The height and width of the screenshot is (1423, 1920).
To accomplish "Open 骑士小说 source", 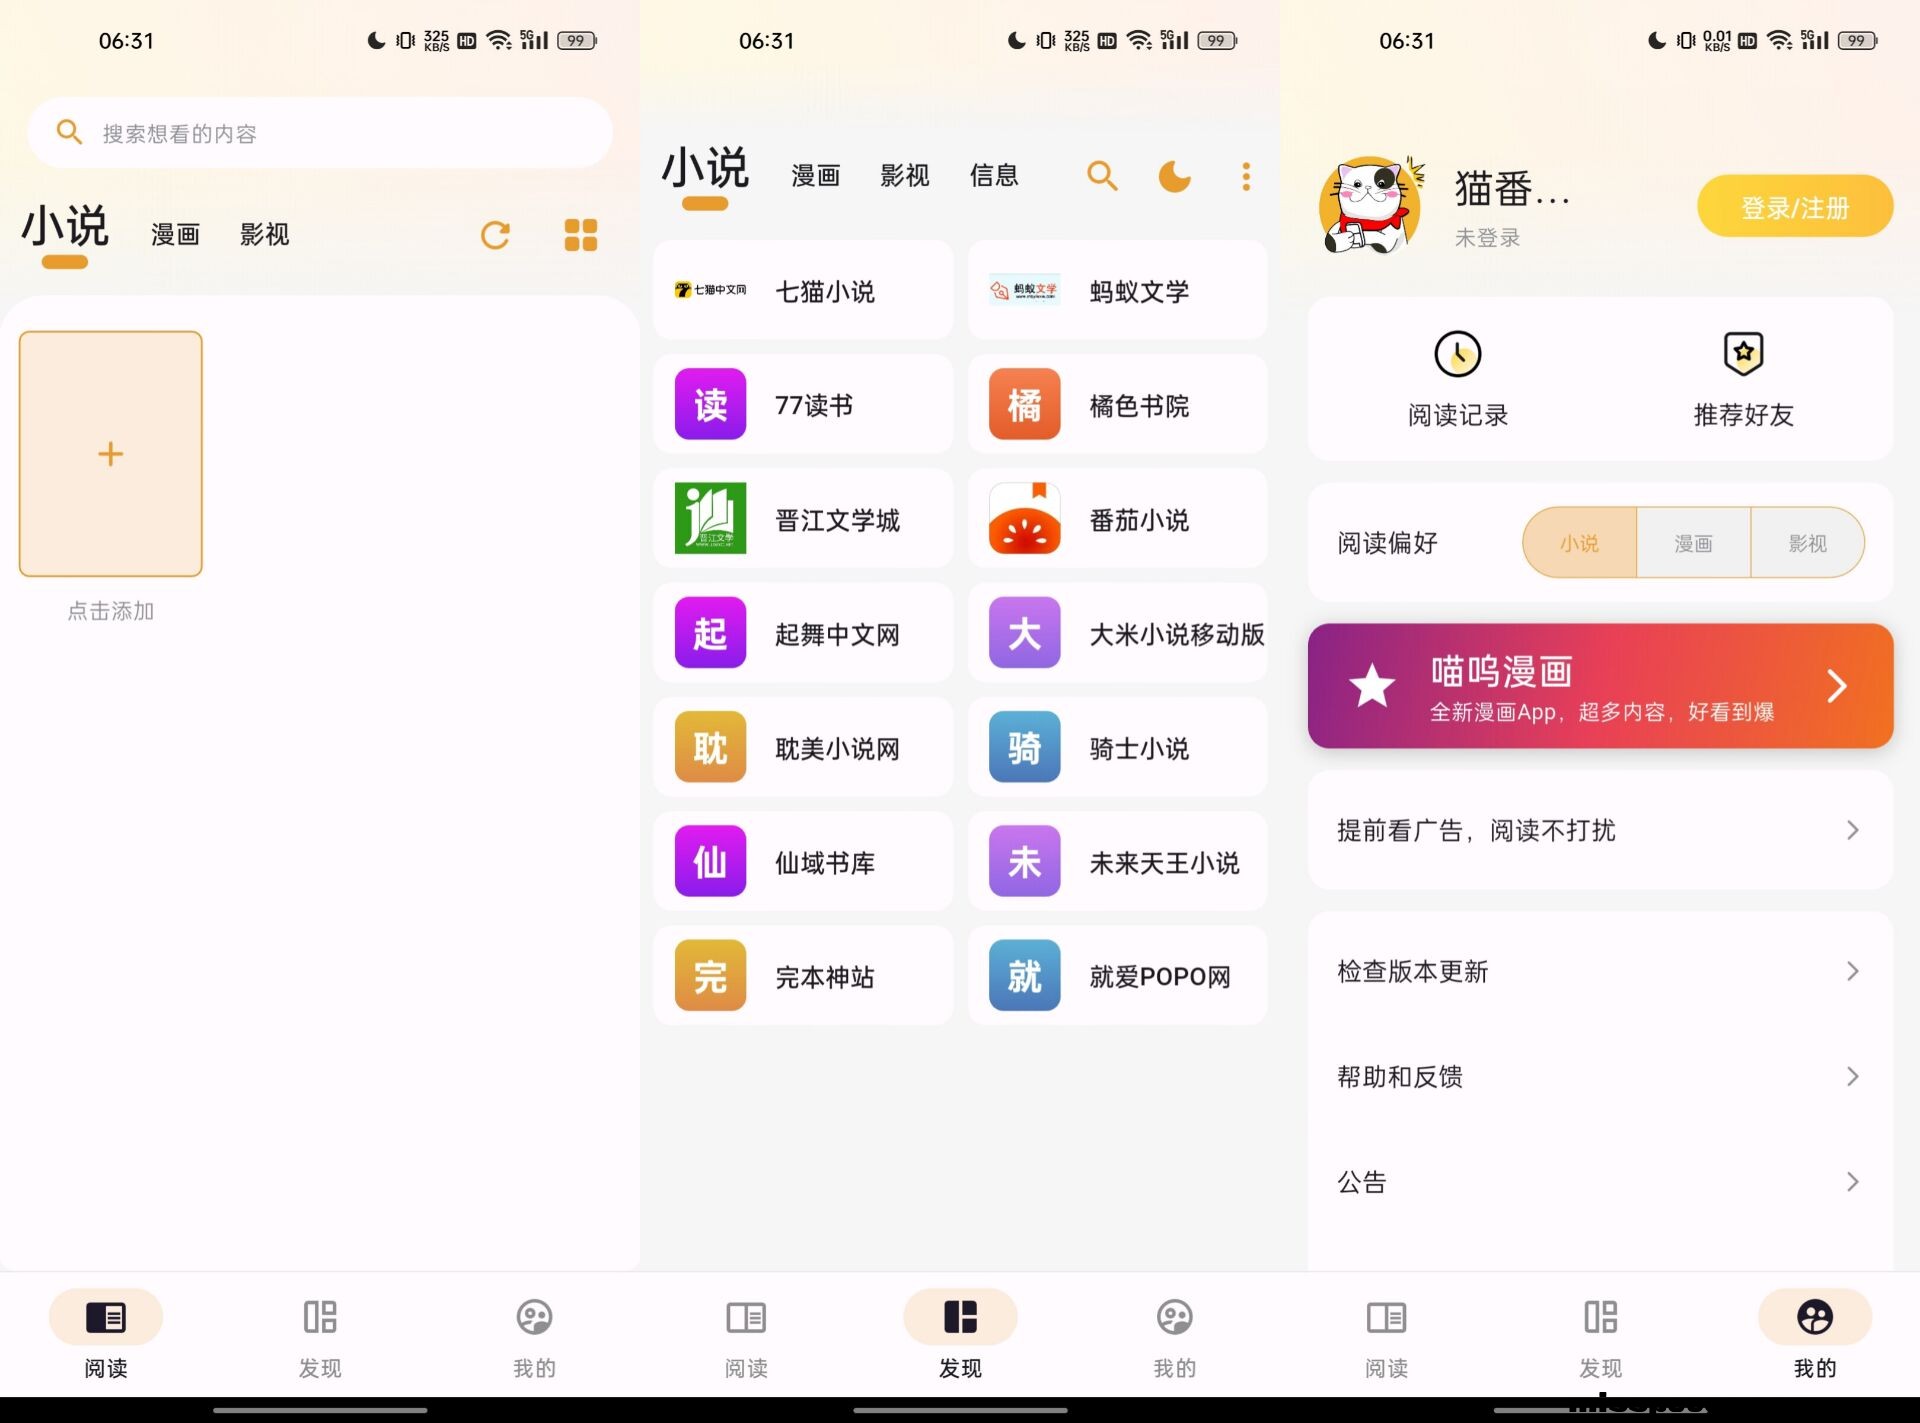I will (x=1117, y=747).
